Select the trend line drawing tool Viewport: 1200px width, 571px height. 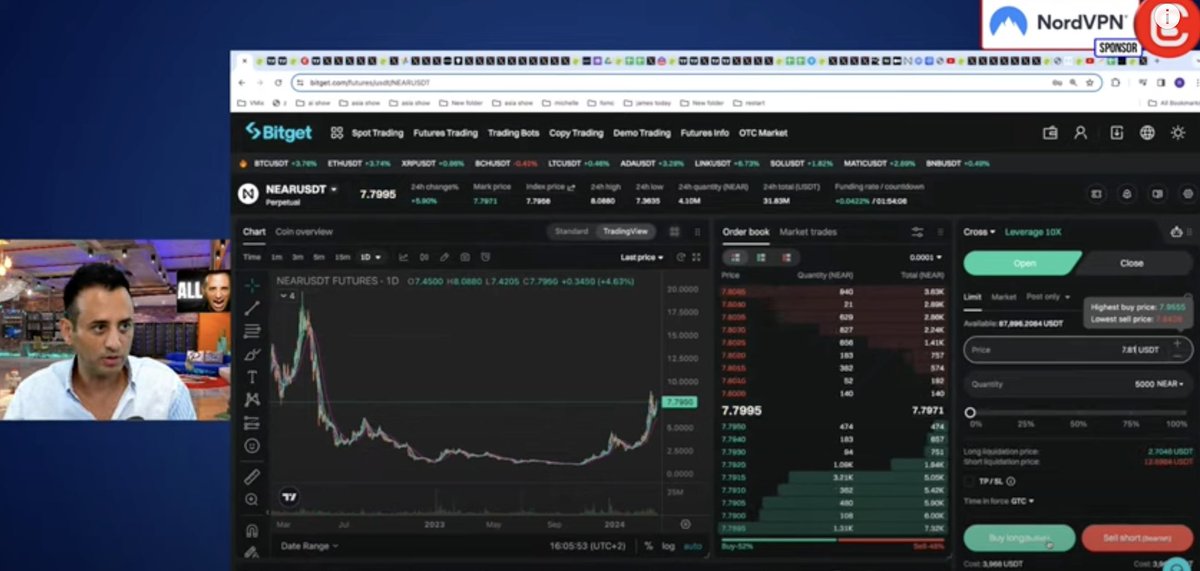coord(252,308)
